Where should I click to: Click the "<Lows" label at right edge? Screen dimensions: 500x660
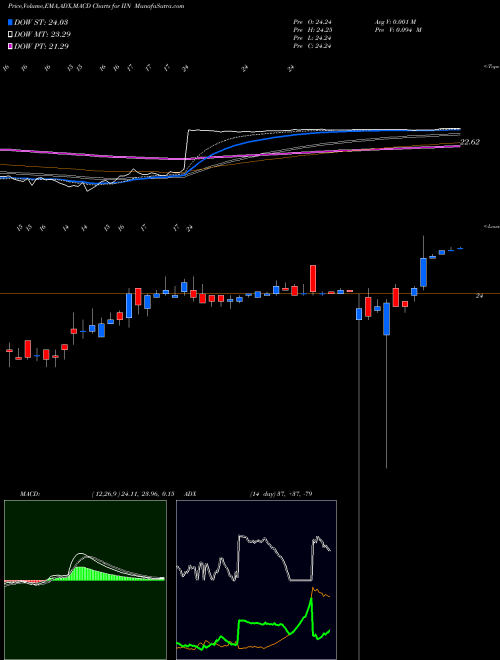(491, 226)
